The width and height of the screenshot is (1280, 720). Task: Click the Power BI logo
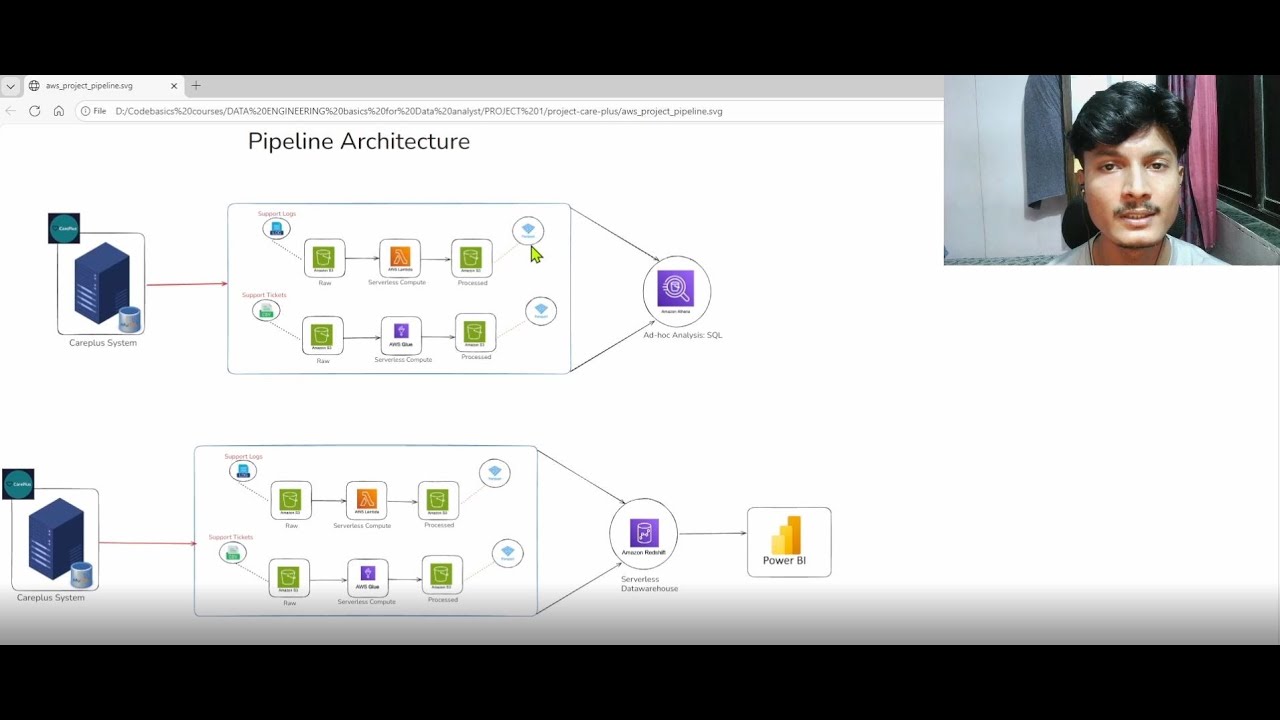[x=787, y=535]
